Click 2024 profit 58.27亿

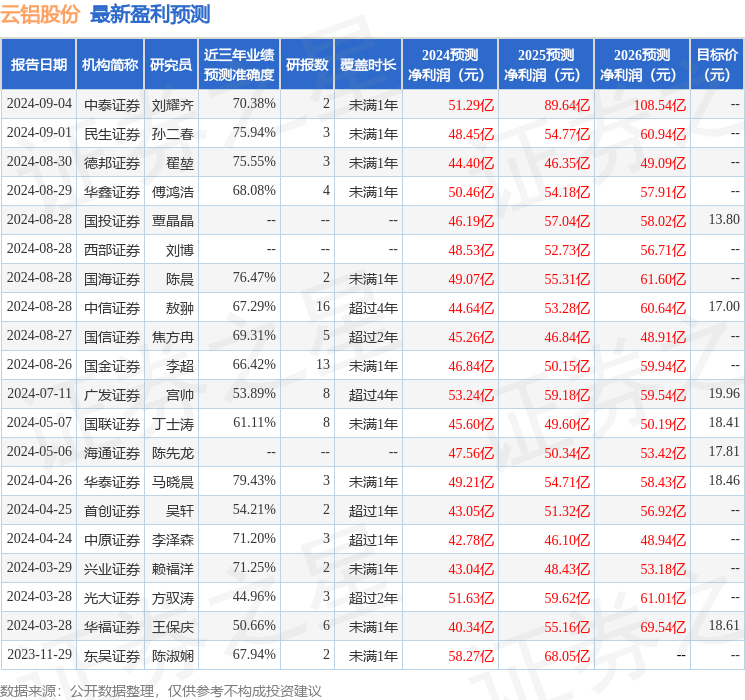pos(471,656)
